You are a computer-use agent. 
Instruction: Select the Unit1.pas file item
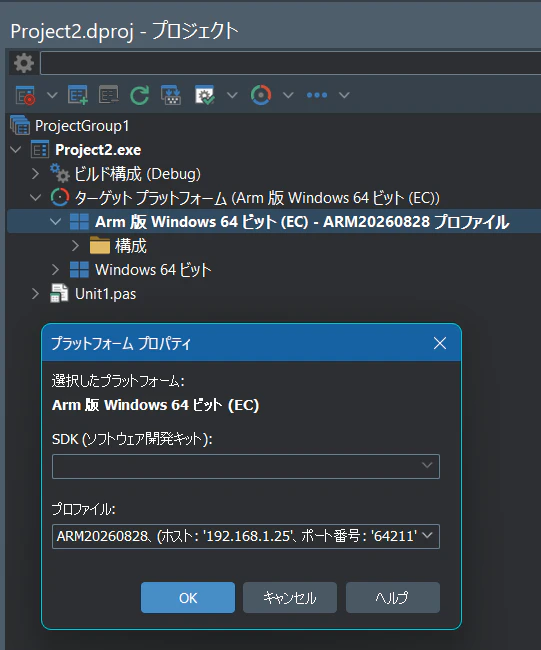coord(105,293)
